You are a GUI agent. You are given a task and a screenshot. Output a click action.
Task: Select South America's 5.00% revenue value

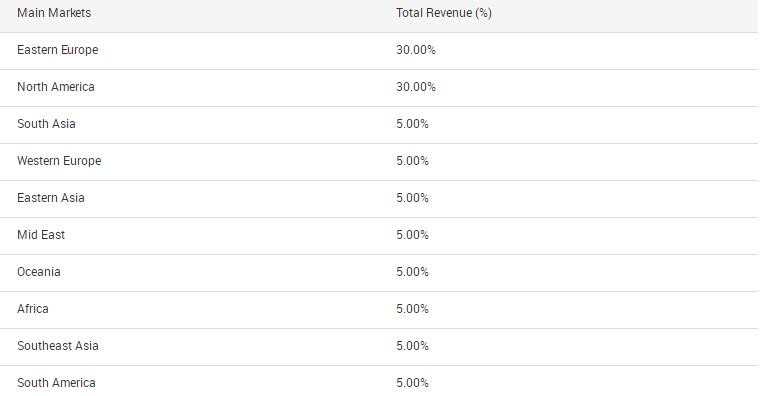click(413, 383)
